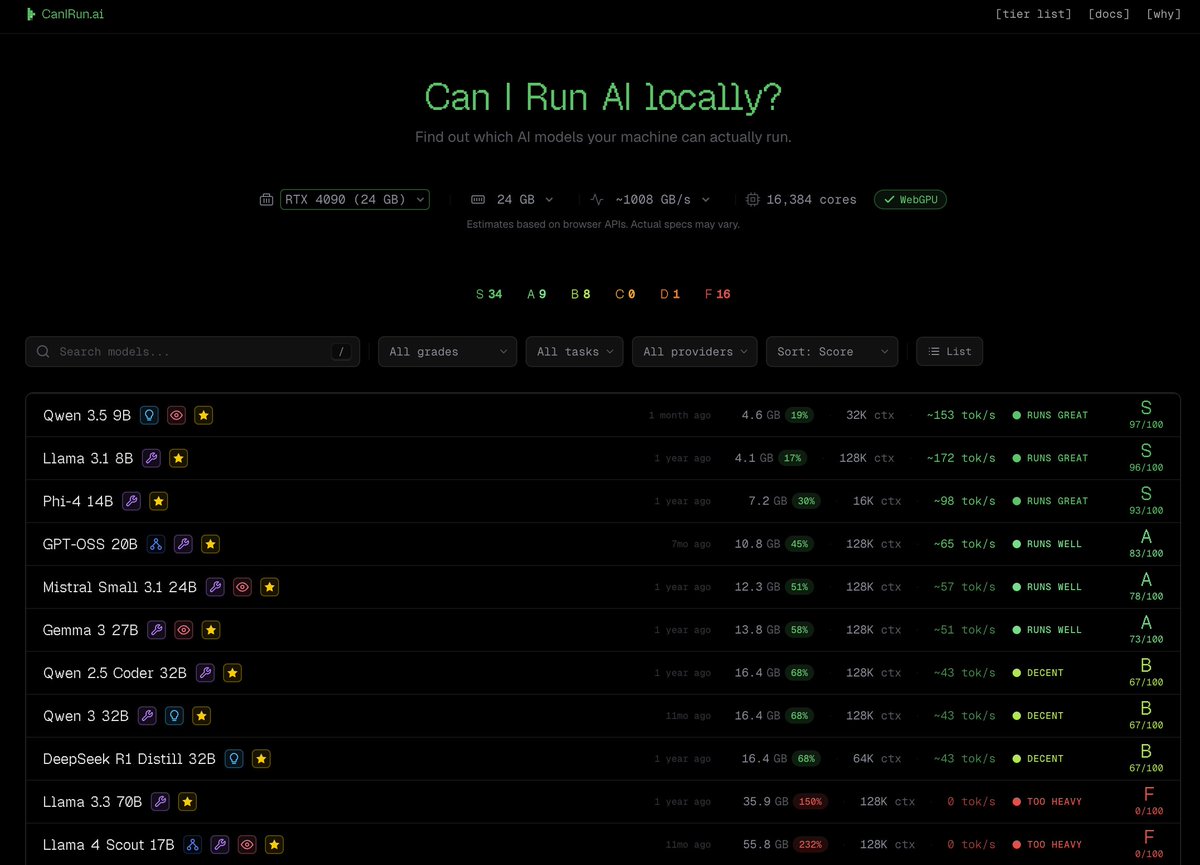Click the MoE network icon on GPT-OSS 20B
Image resolution: width=1200 pixels, height=865 pixels.
tap(155, 544)
